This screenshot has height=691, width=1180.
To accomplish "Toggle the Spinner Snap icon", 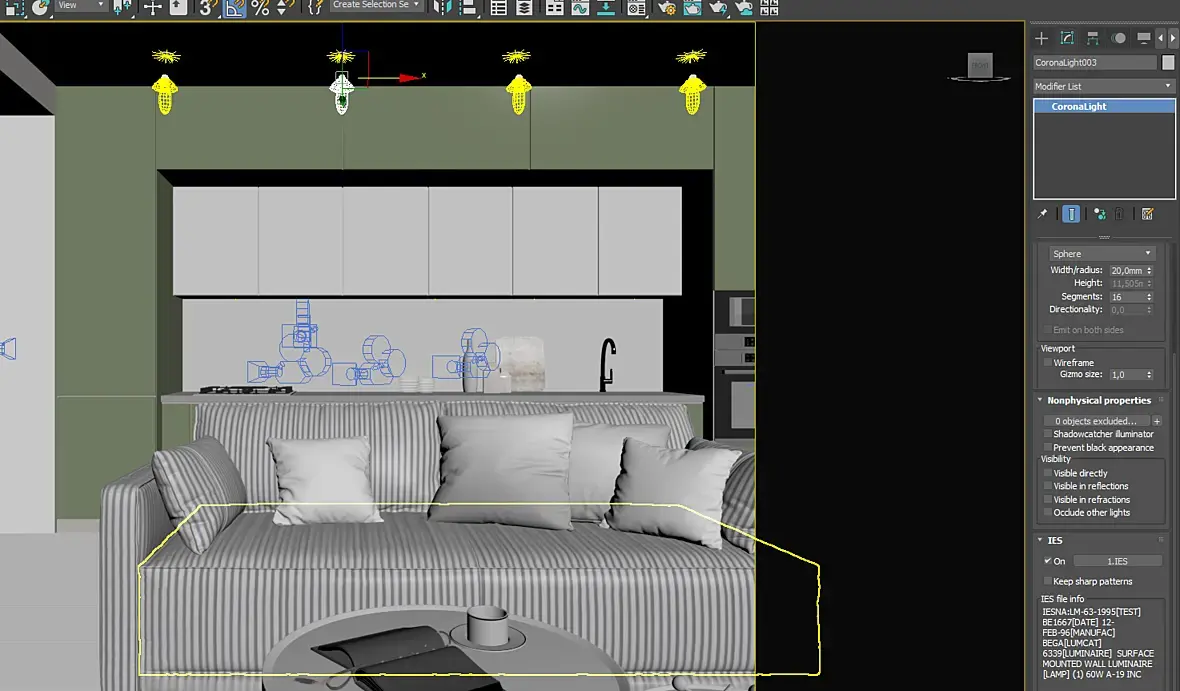I will (x=285, y=8).
